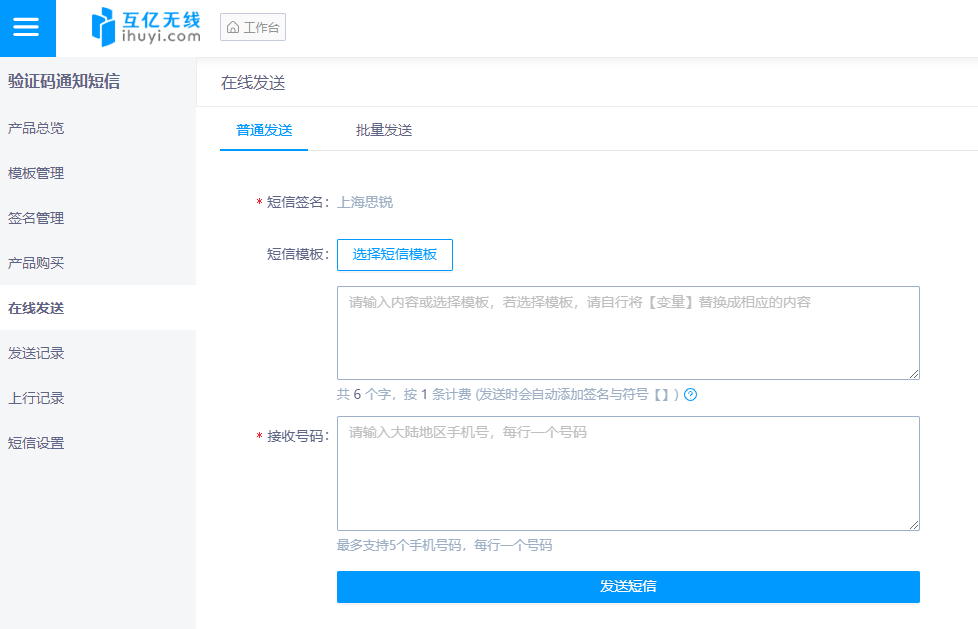
Task: Click the ihuyi.com logo
Action: coord(145,28)
